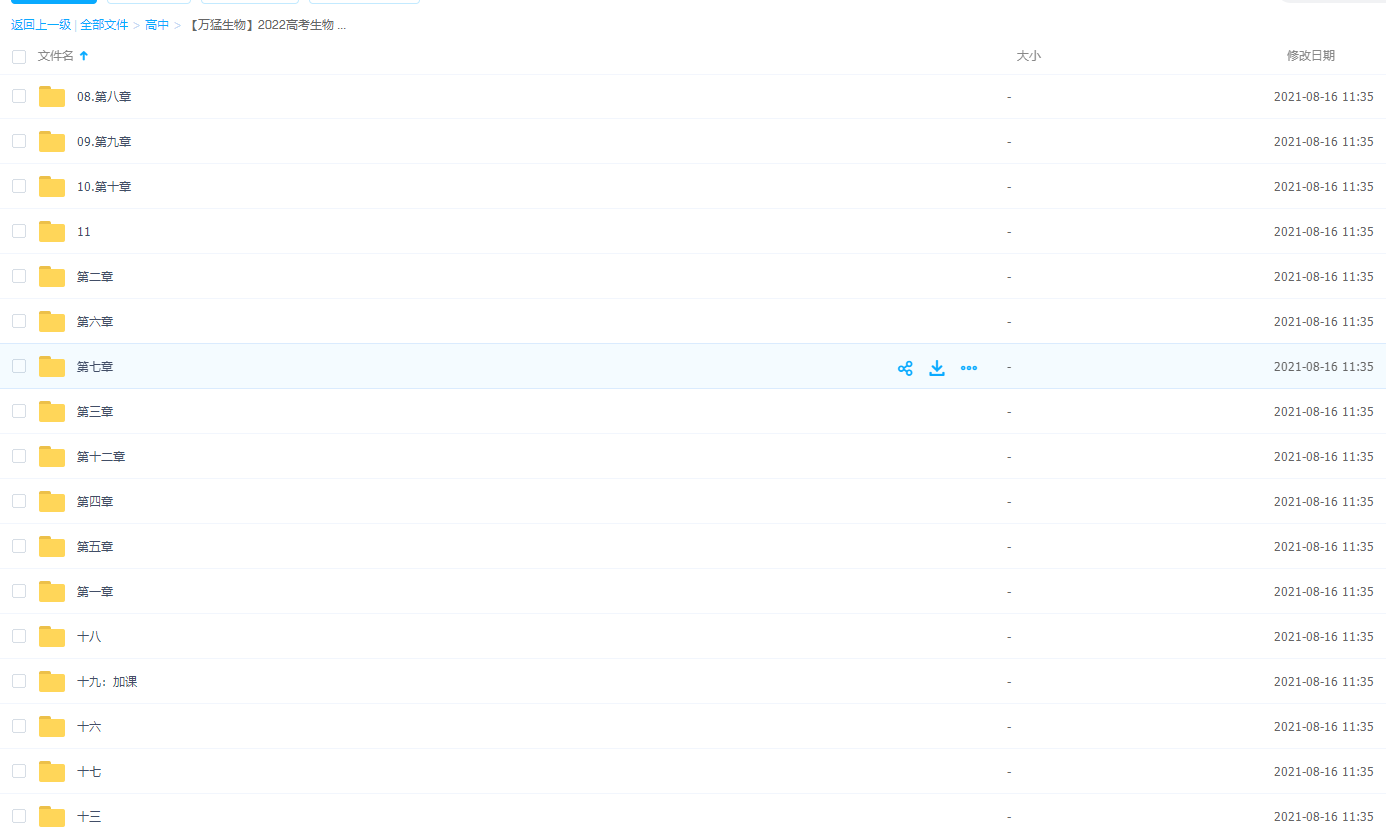Sort the list by 大小 column
This screenshot has width=1386, height=829.
coord(1028,56)
